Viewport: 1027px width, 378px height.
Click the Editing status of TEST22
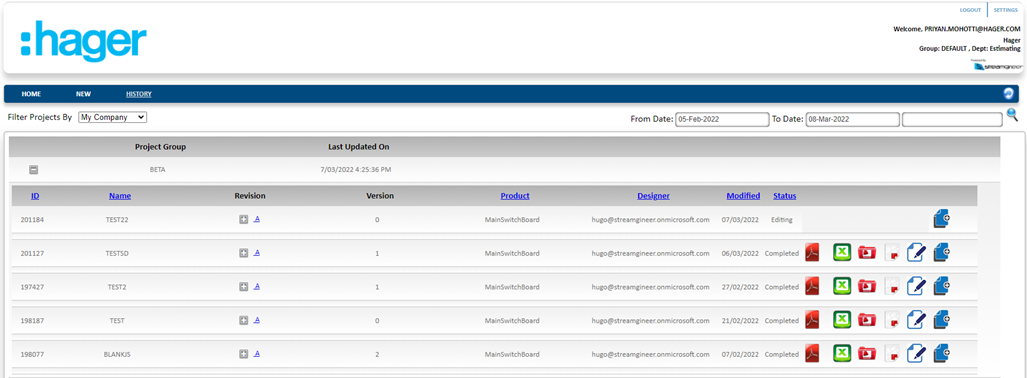pos(781,220)
